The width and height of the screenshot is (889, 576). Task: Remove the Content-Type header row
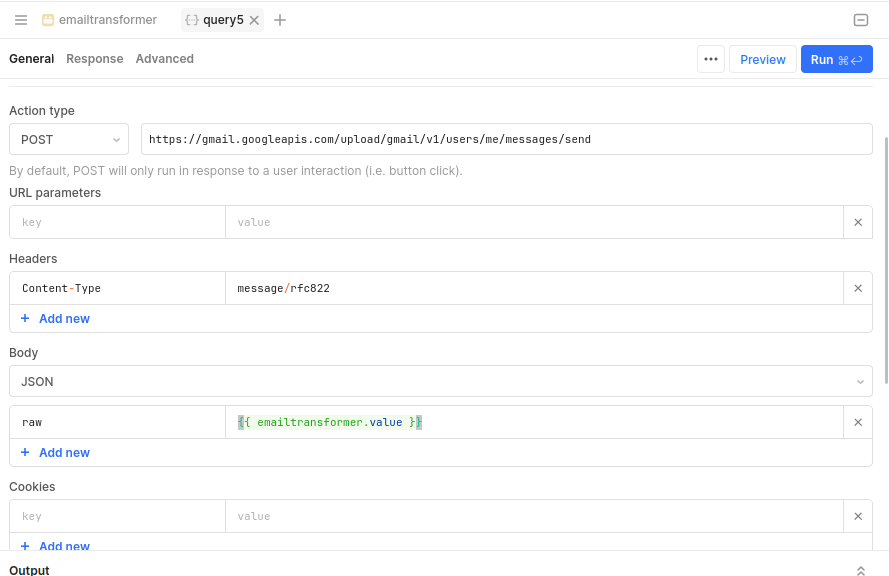tap(857, 287)
